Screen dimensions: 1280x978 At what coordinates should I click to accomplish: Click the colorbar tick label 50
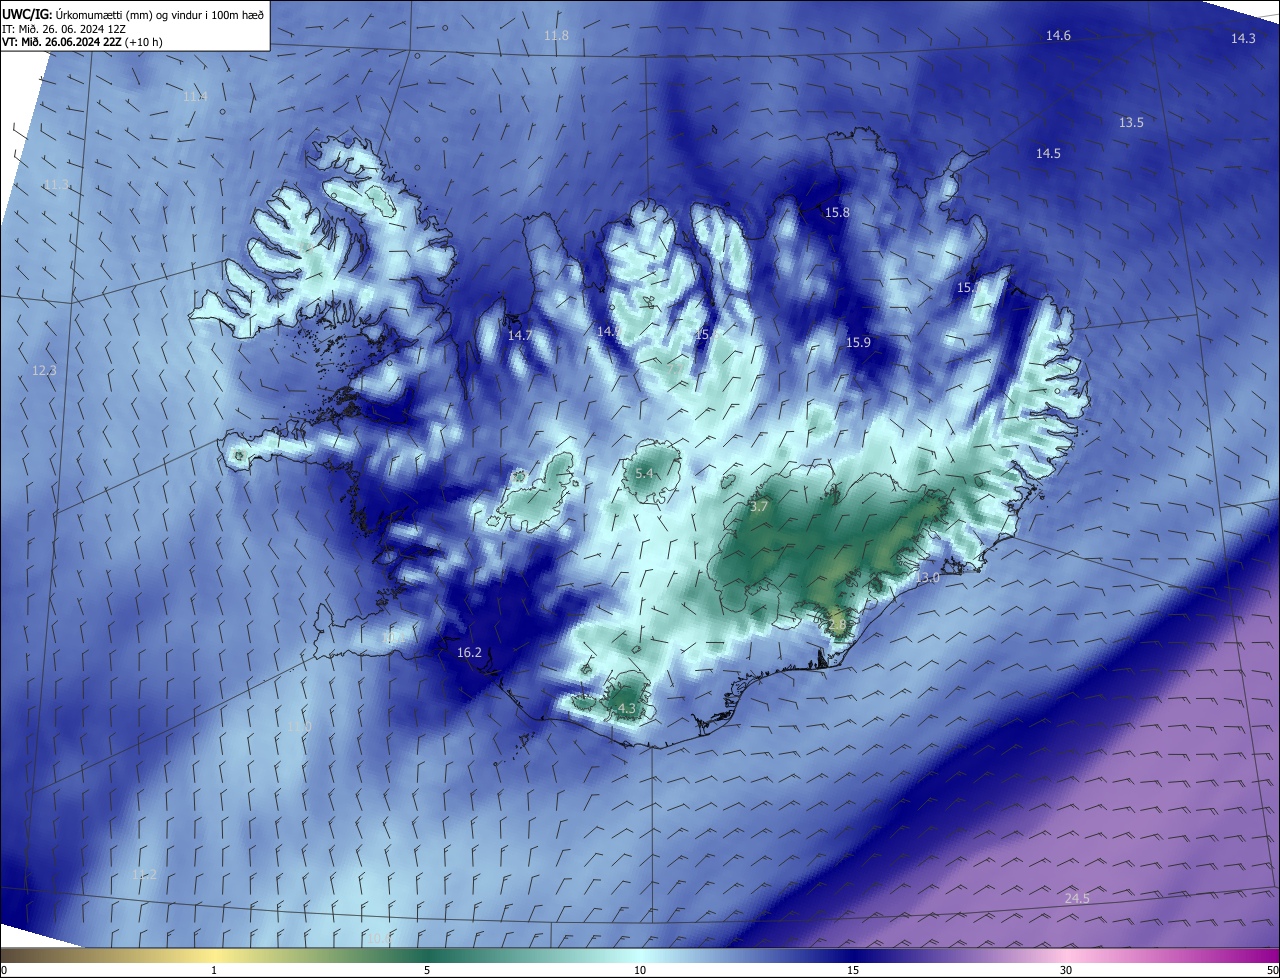click(x=1272, y=971)
